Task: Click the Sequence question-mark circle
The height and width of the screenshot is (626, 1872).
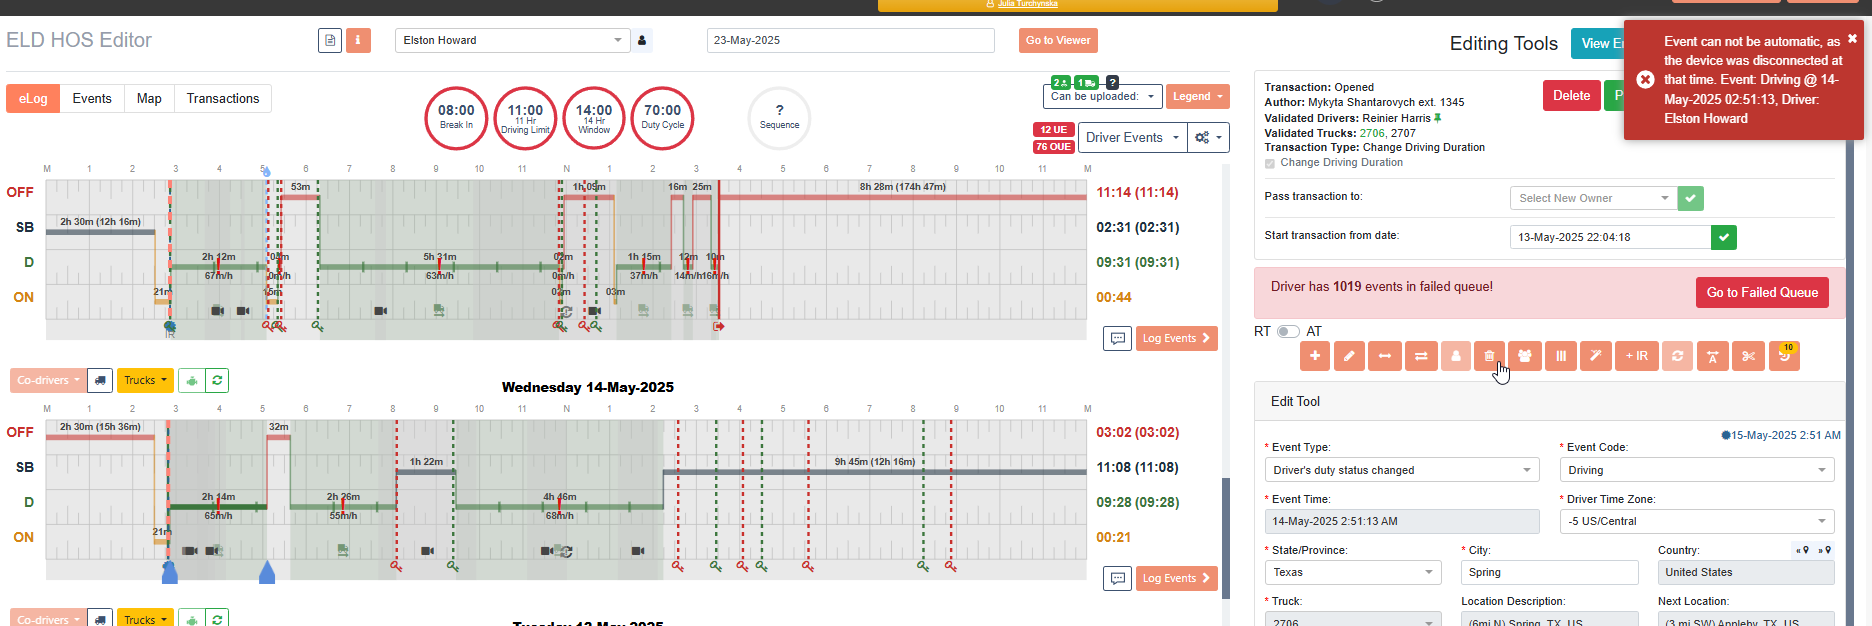Action: [x=779, y=118]
